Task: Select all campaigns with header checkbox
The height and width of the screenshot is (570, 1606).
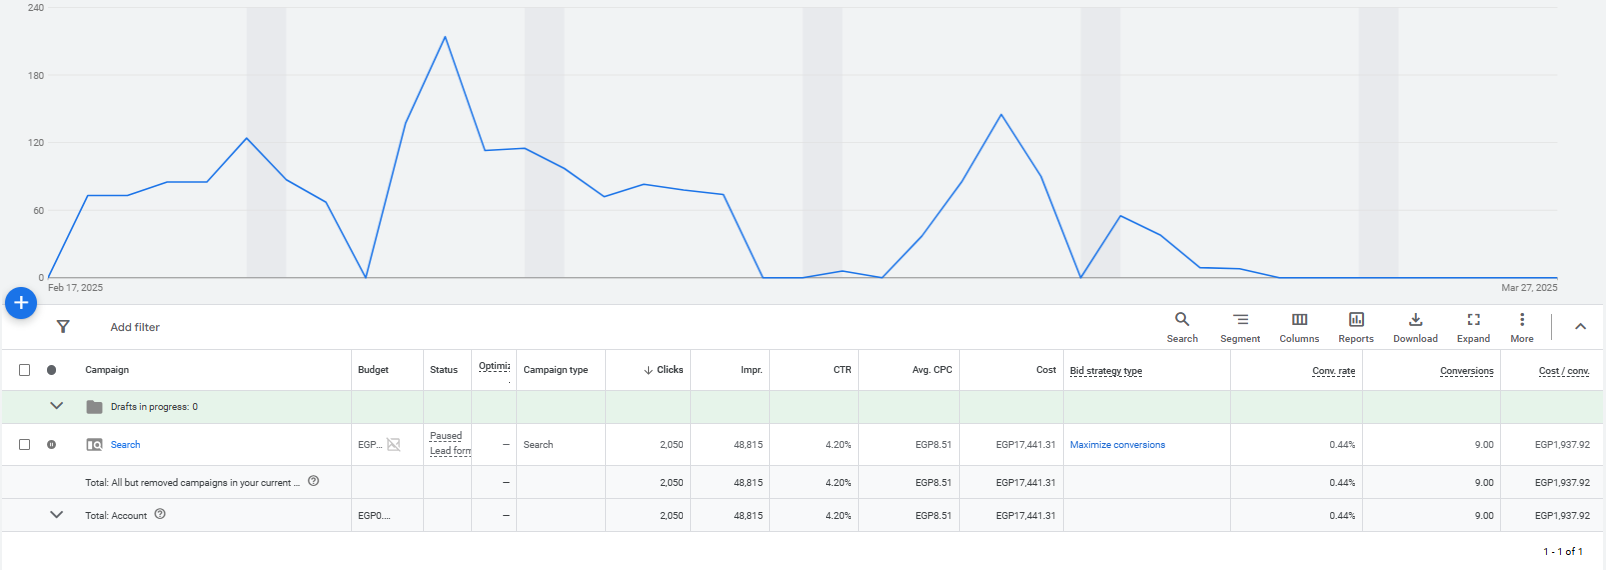Action: (x=25, y=370)
